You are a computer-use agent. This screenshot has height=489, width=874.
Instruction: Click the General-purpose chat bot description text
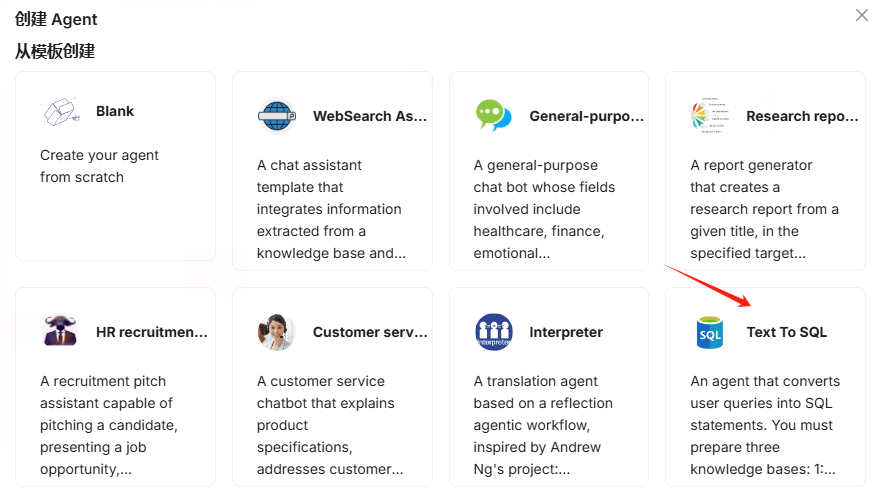point(545,209)
